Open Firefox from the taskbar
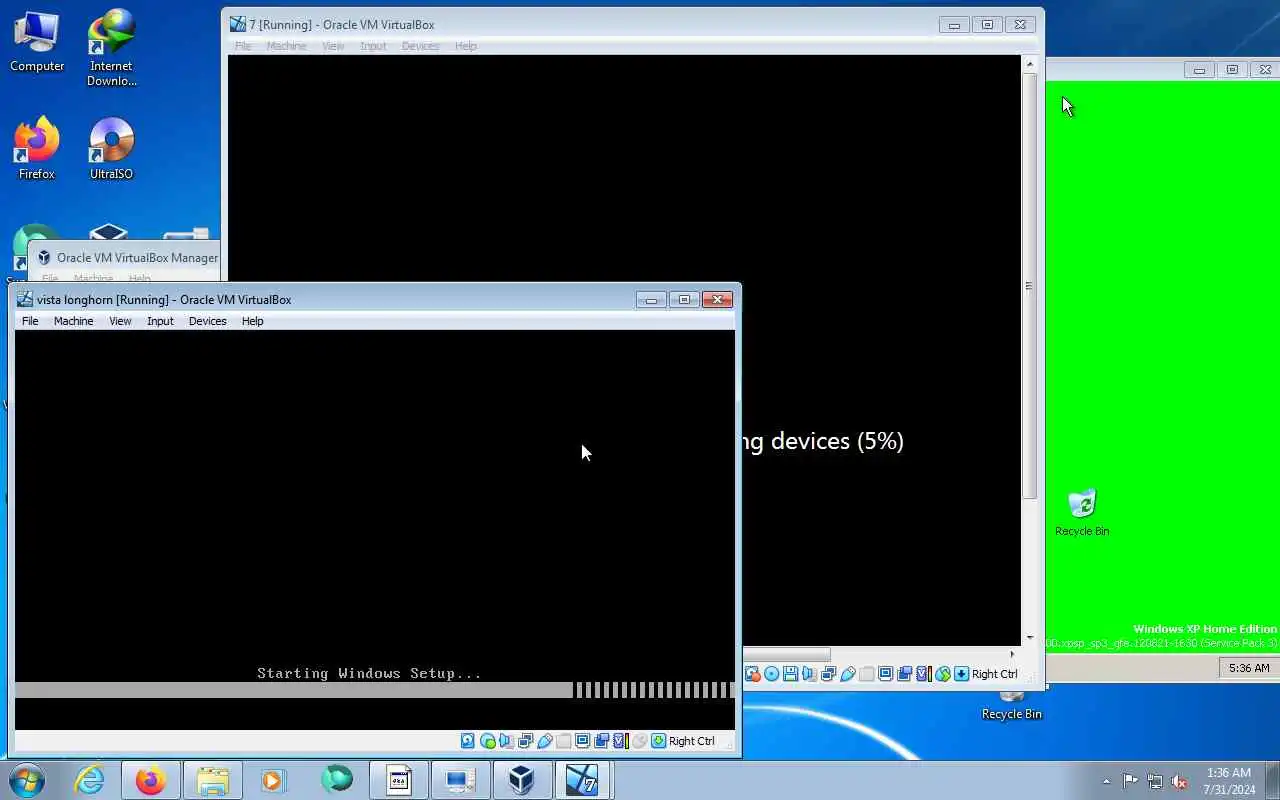The height and width of the screenshot is (800, 1280). (151, 780)
